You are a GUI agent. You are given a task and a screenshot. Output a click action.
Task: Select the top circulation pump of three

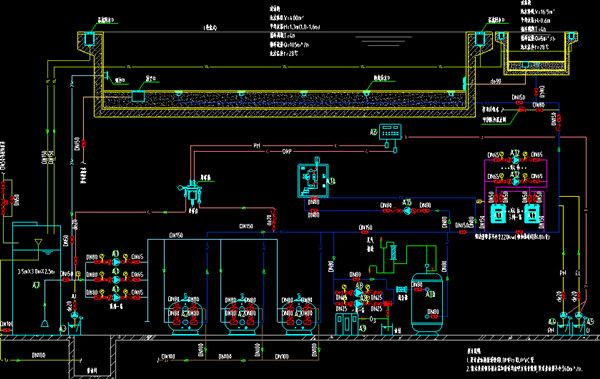click(116, 262)
